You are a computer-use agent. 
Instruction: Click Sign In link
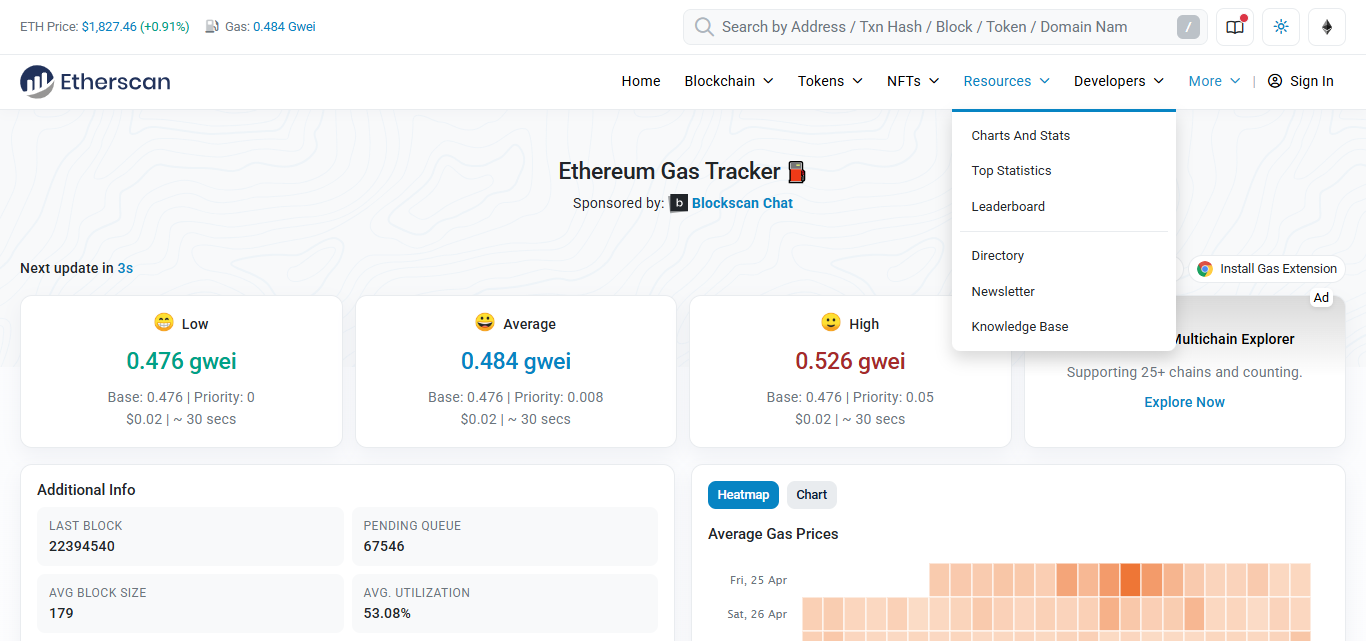coord(1311,81)
